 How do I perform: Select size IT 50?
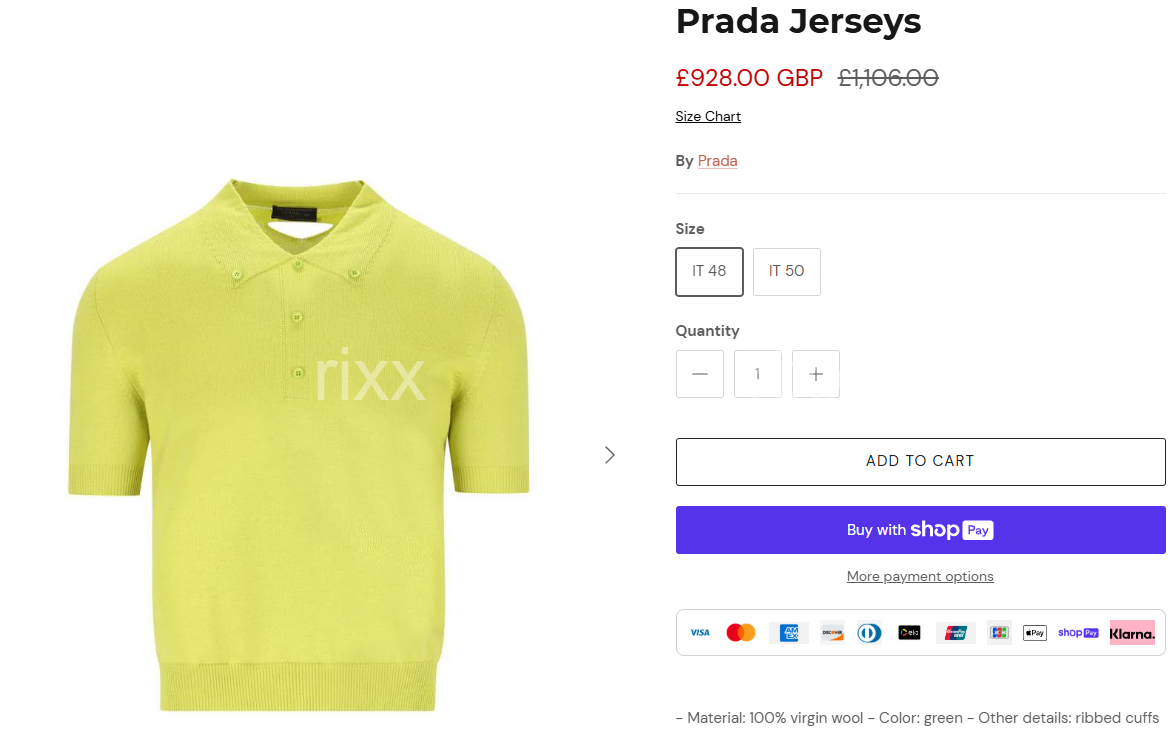coord(786,272)
